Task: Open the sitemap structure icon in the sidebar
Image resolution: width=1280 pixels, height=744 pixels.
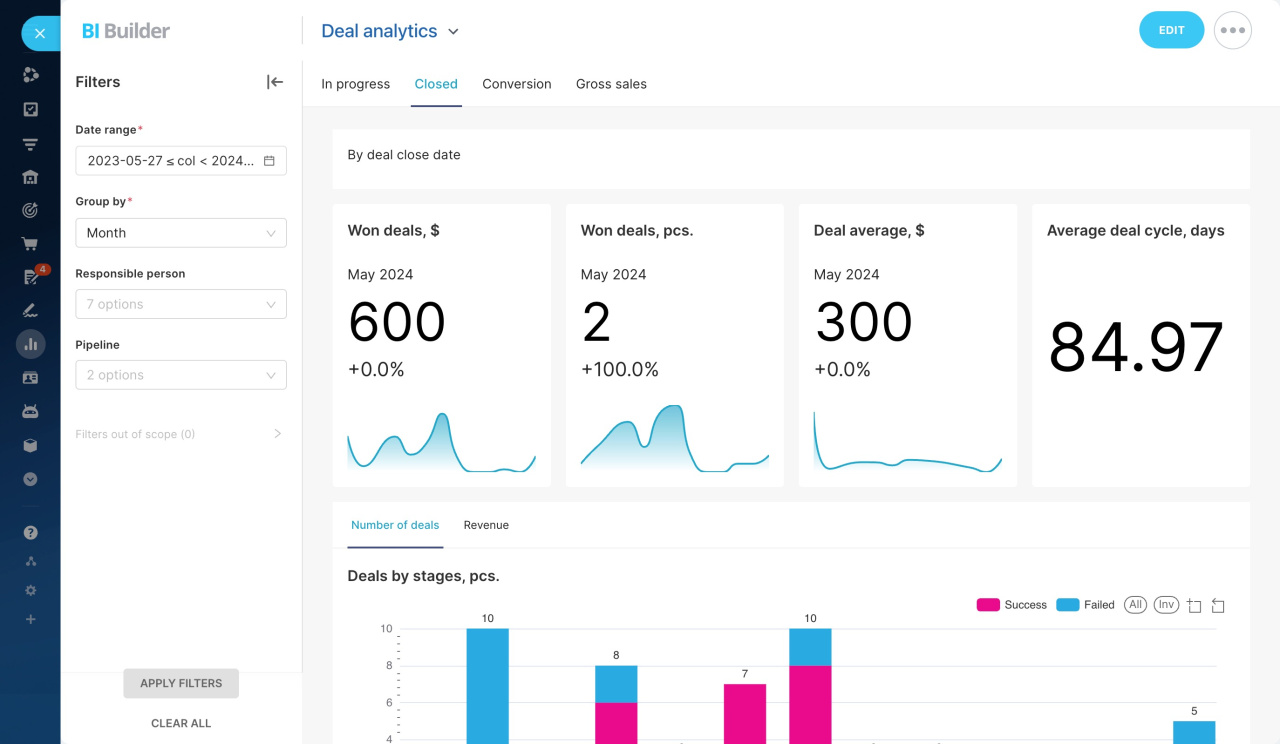Action: point(31,562)
